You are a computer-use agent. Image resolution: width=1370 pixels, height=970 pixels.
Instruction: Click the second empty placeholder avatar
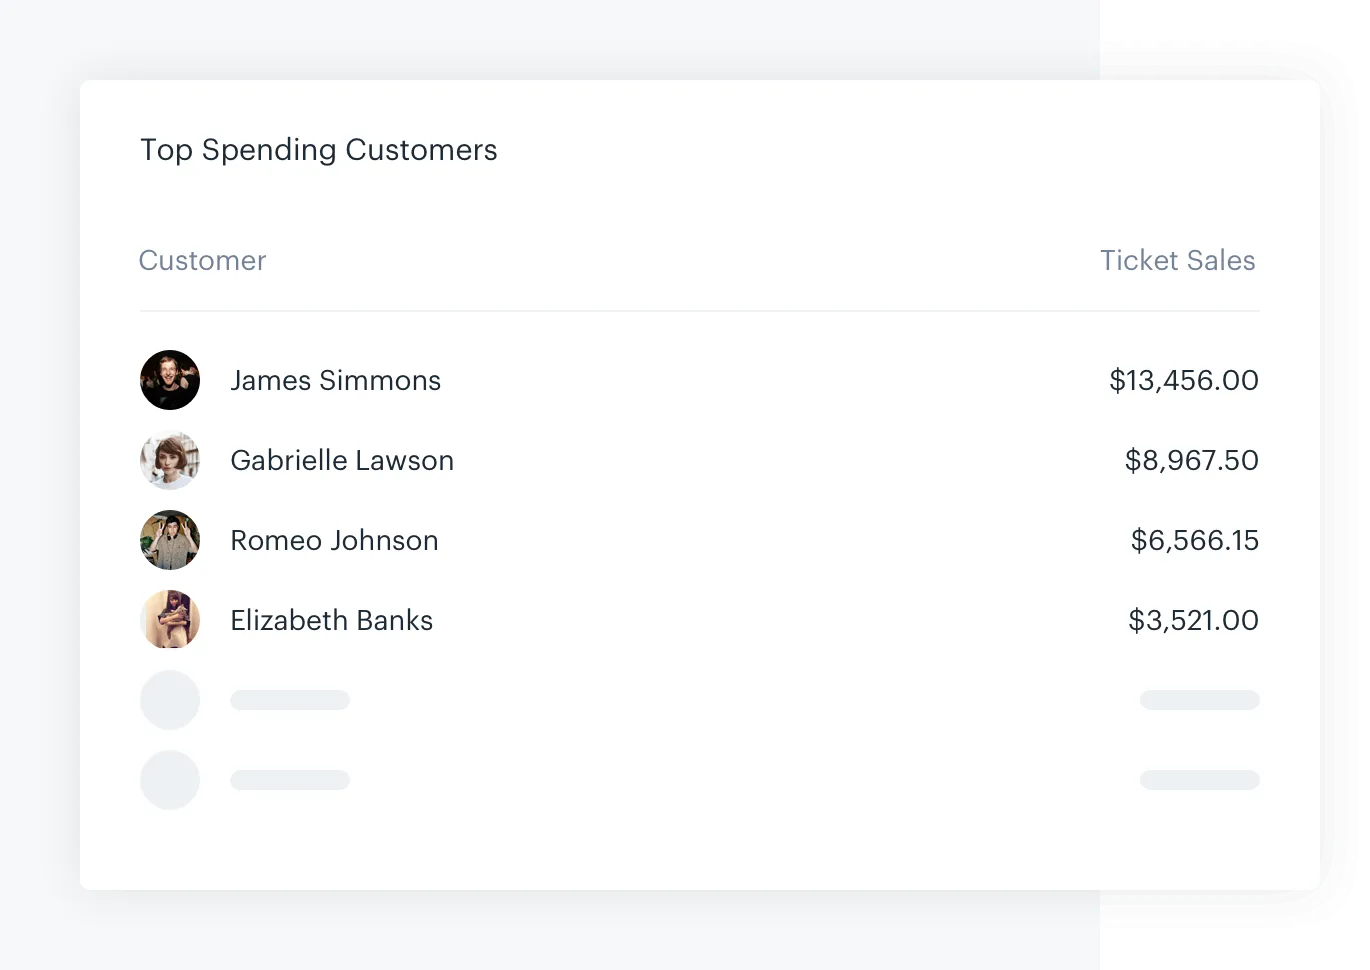coord(170,780)
